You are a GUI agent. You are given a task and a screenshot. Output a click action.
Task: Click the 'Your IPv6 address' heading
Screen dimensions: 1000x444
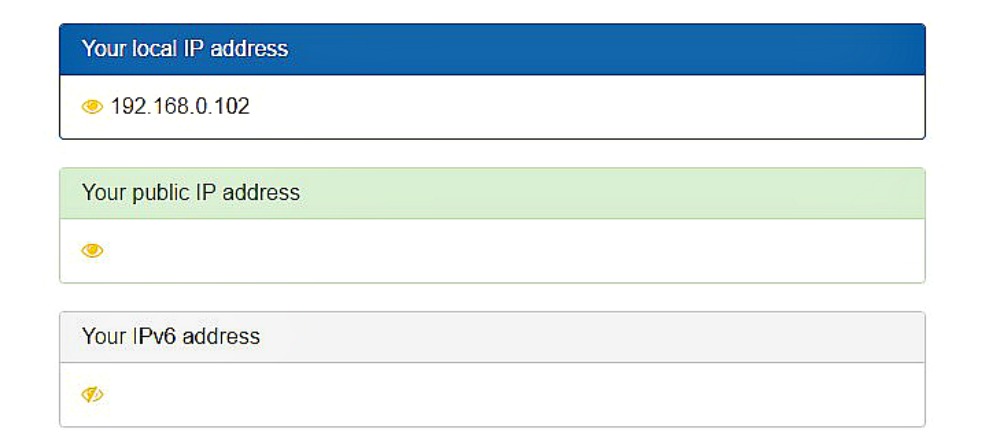[170, 336]
